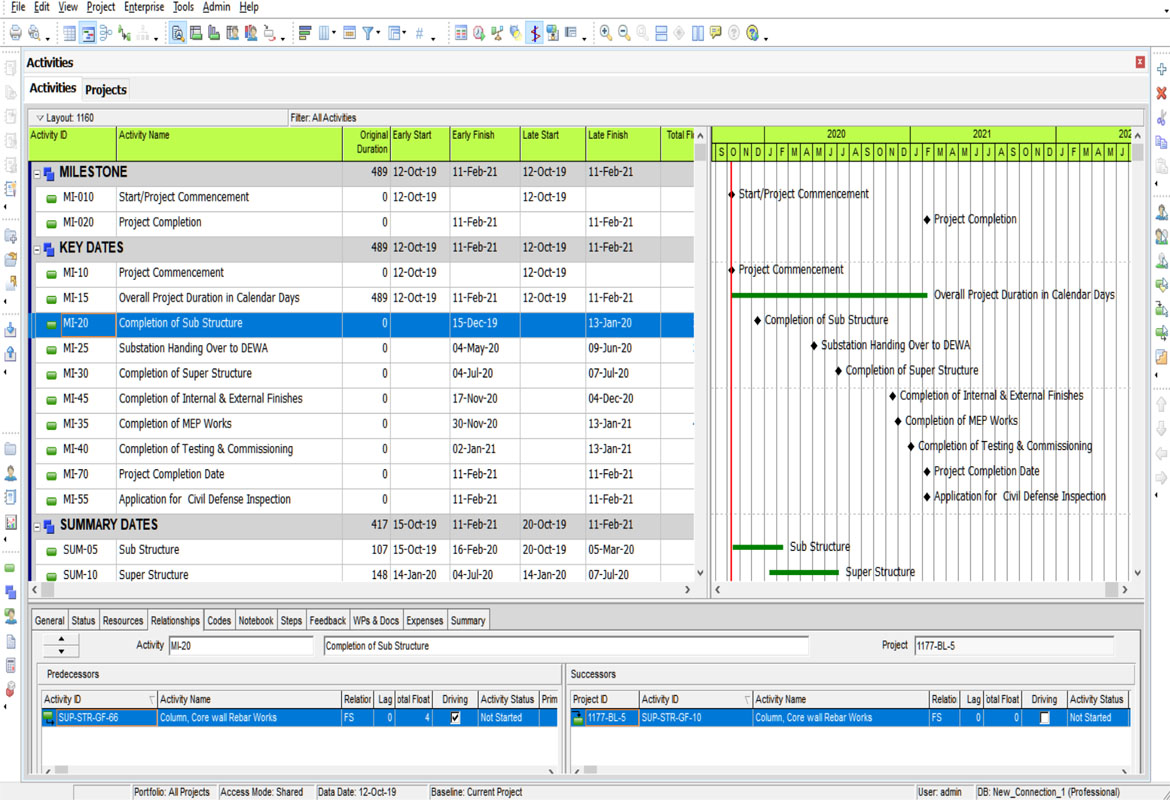Sort by the Late Finish column header

[x=622, y=143]
